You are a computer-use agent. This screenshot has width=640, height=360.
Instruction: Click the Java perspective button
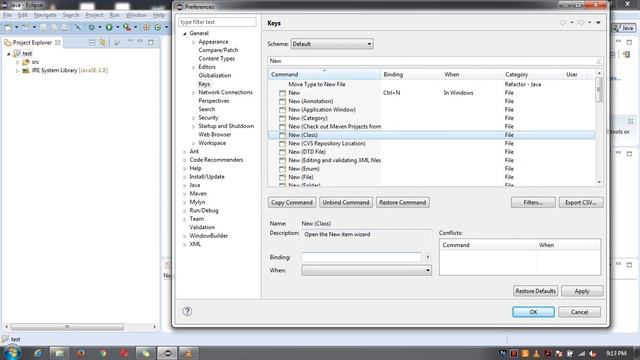coord(624,28)
